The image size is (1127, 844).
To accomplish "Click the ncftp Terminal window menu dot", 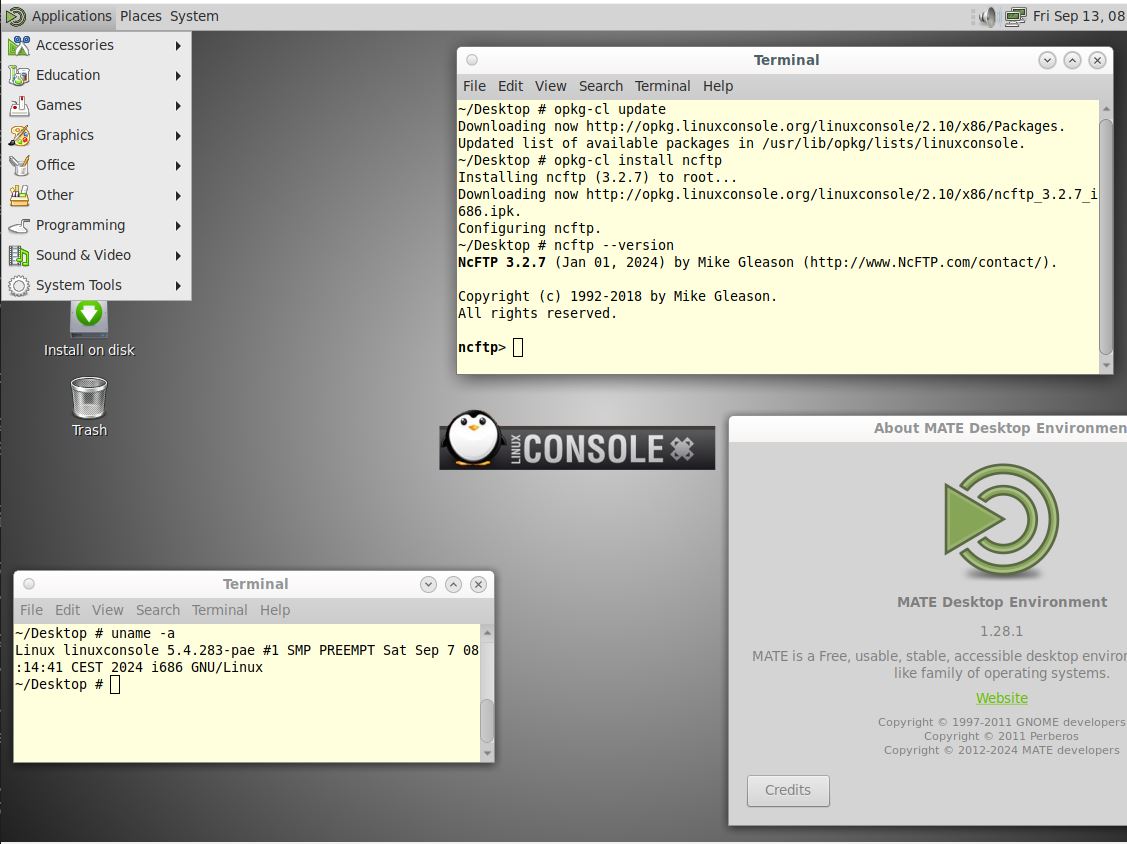I will click(x=472, y=60).
